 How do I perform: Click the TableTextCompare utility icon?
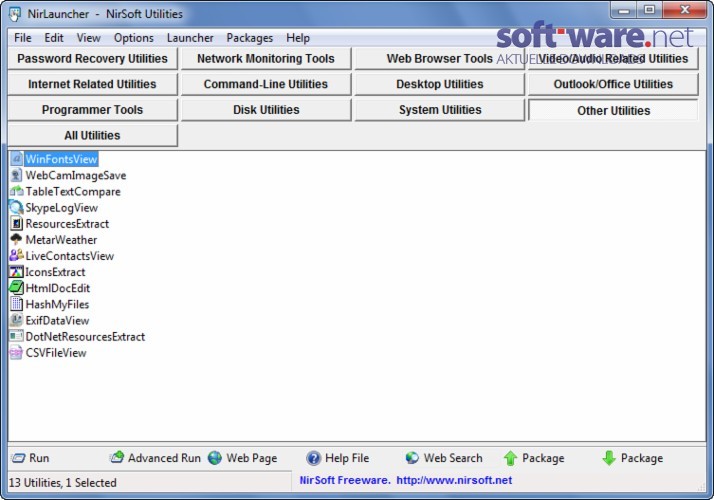click(16, 191)
